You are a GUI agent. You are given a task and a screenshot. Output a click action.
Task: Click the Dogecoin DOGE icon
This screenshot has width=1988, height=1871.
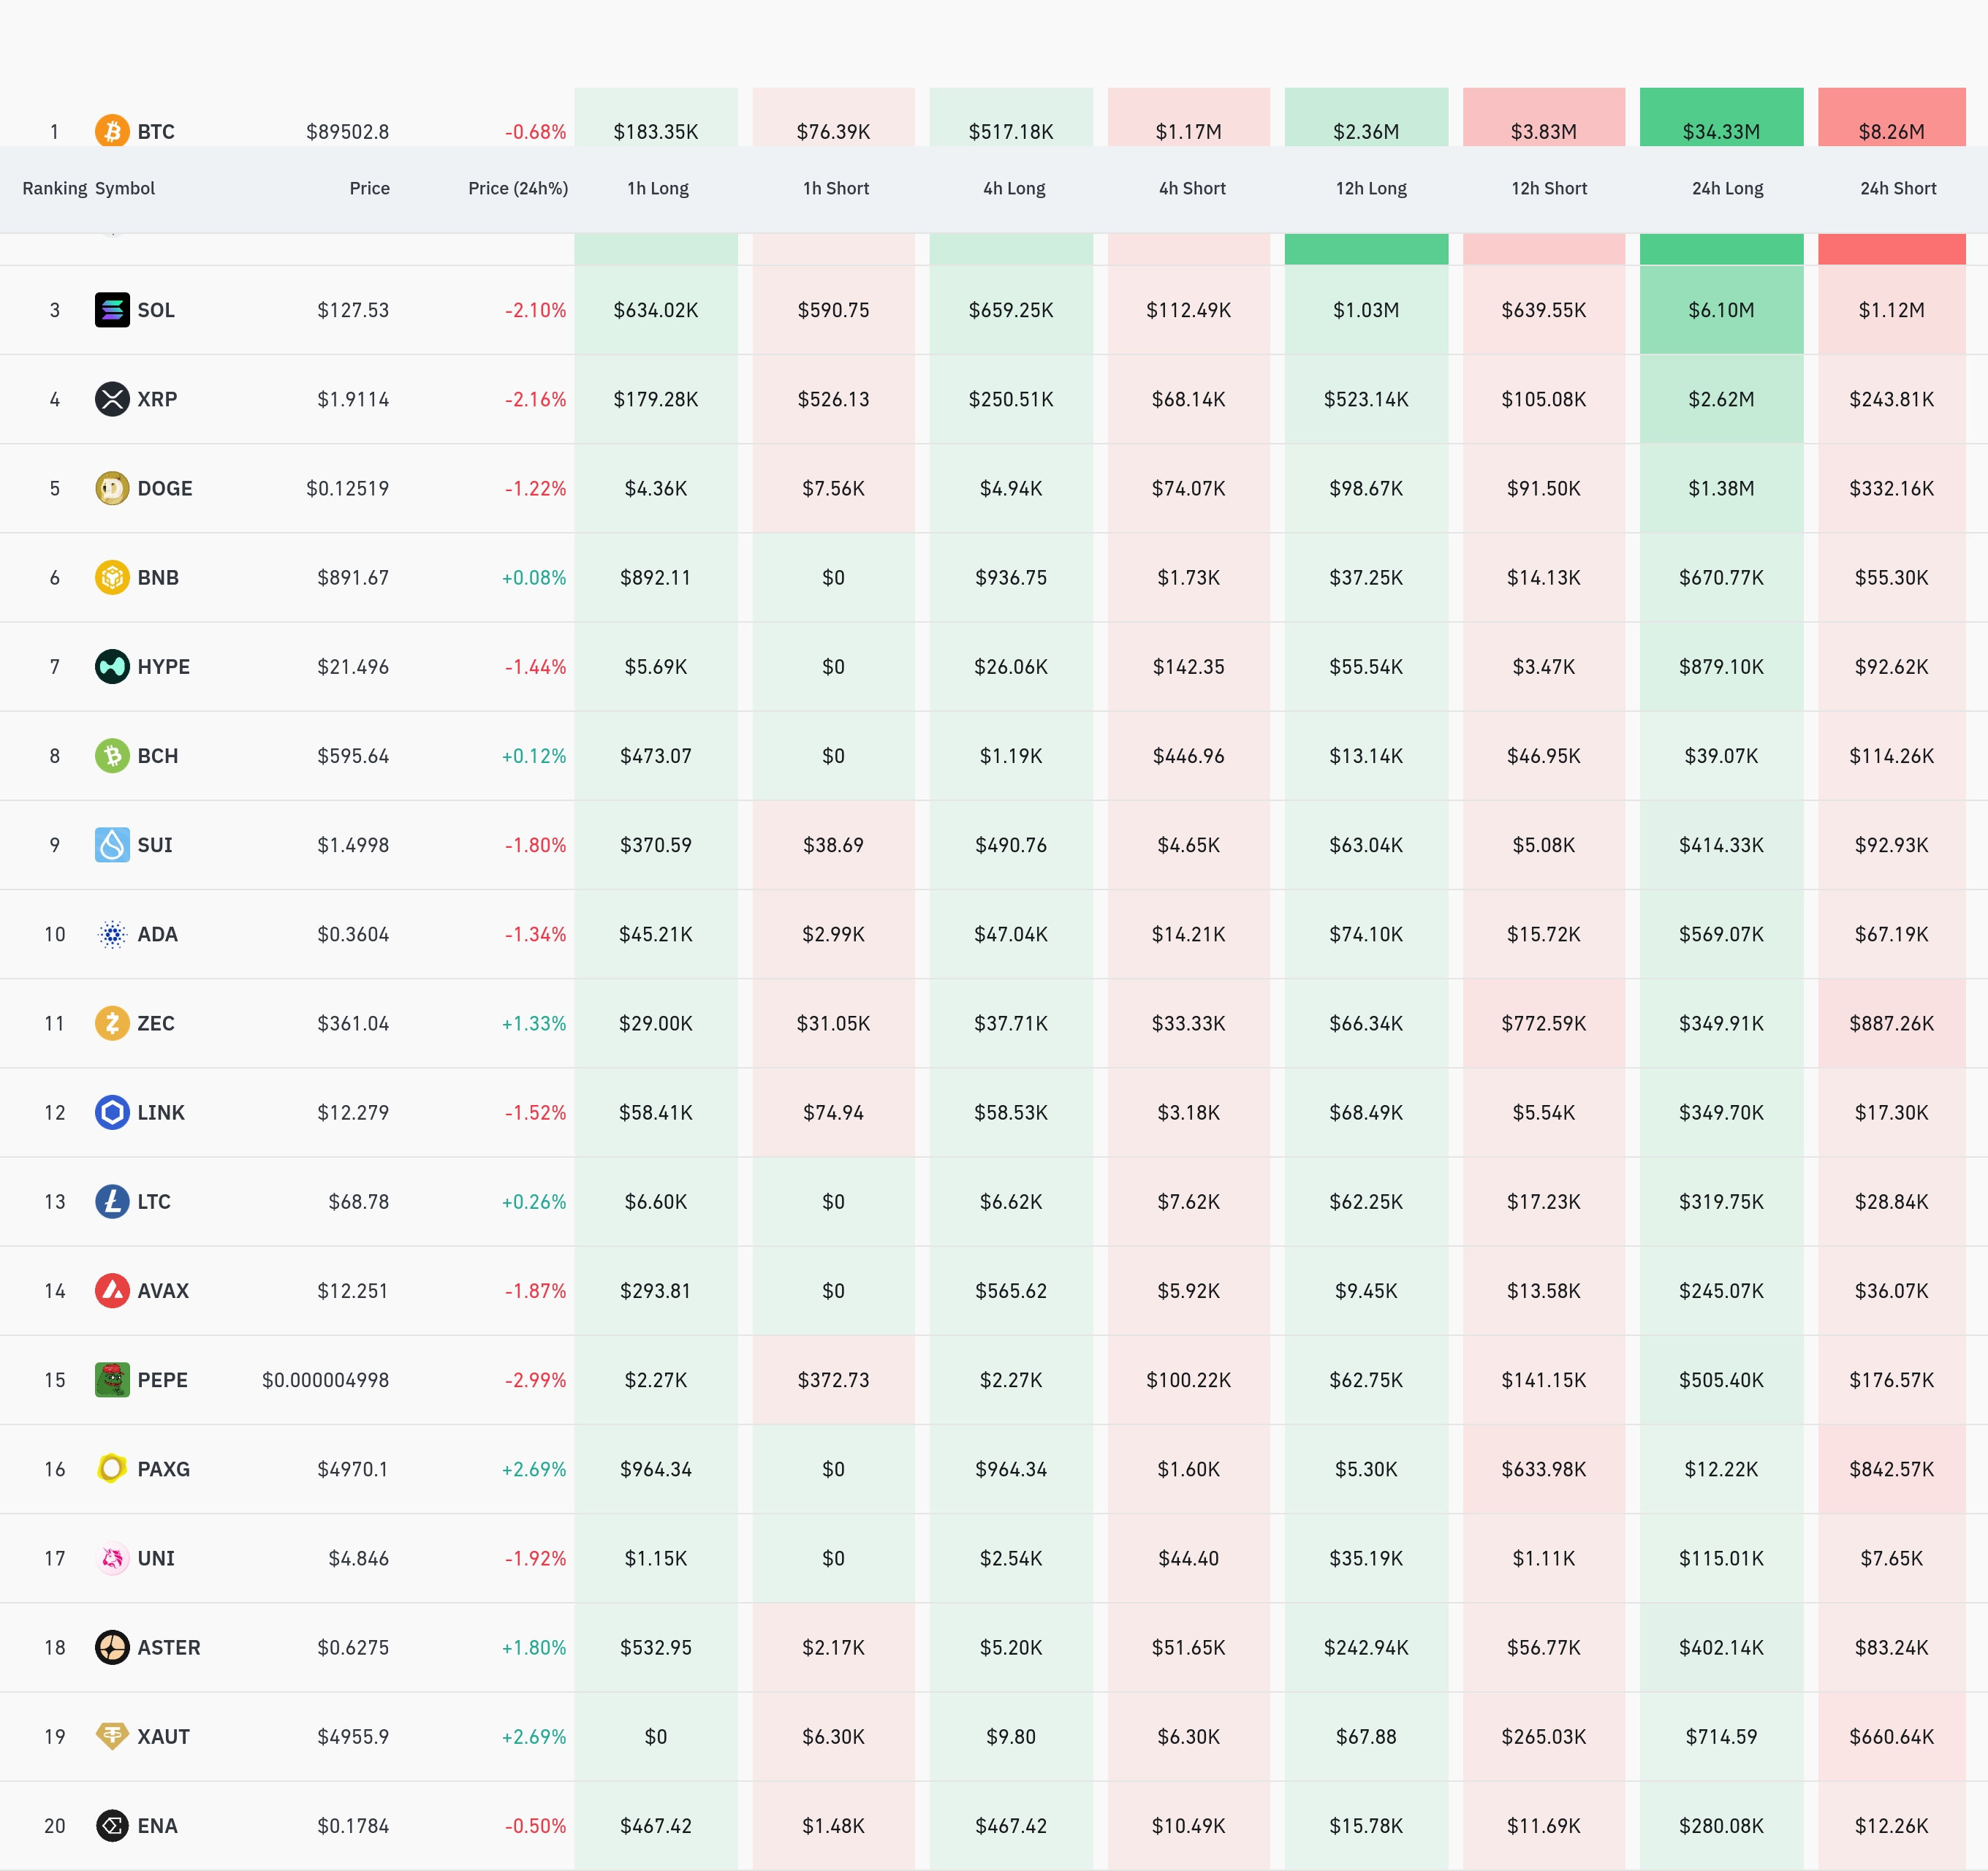[112, 488]
